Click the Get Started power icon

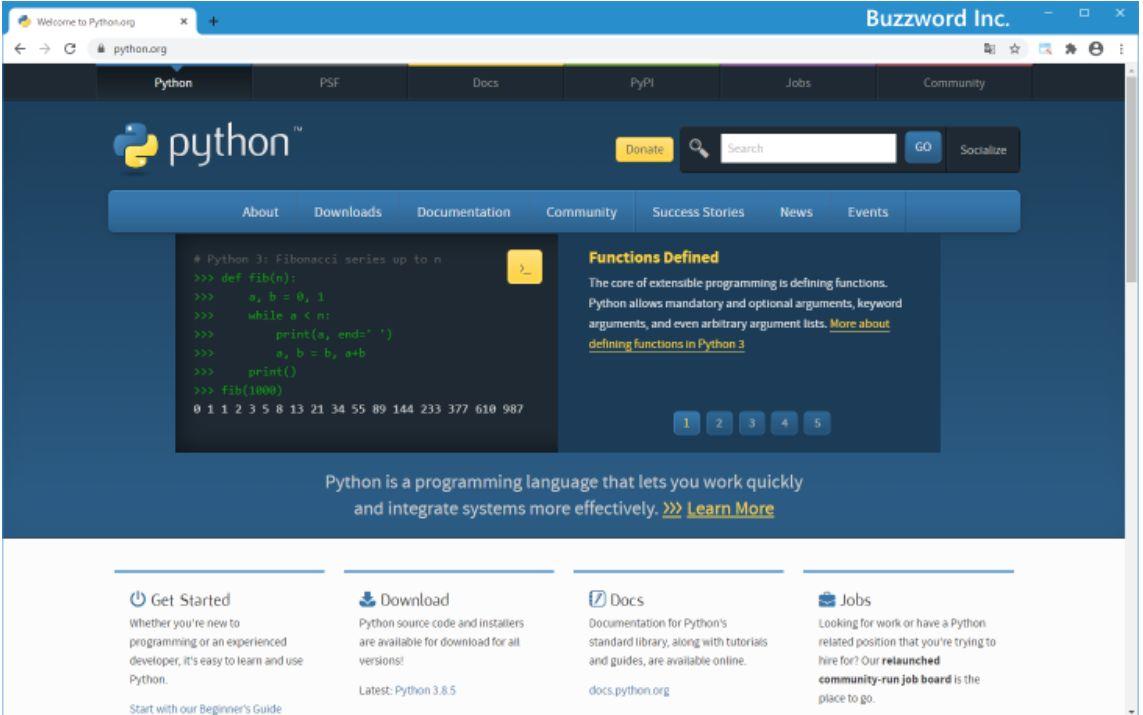[x=138, y=599]
